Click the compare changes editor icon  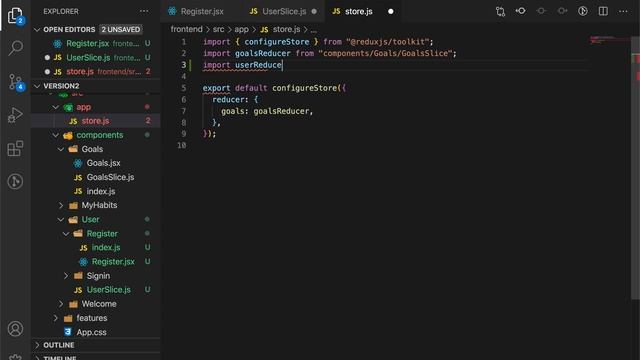500,11
